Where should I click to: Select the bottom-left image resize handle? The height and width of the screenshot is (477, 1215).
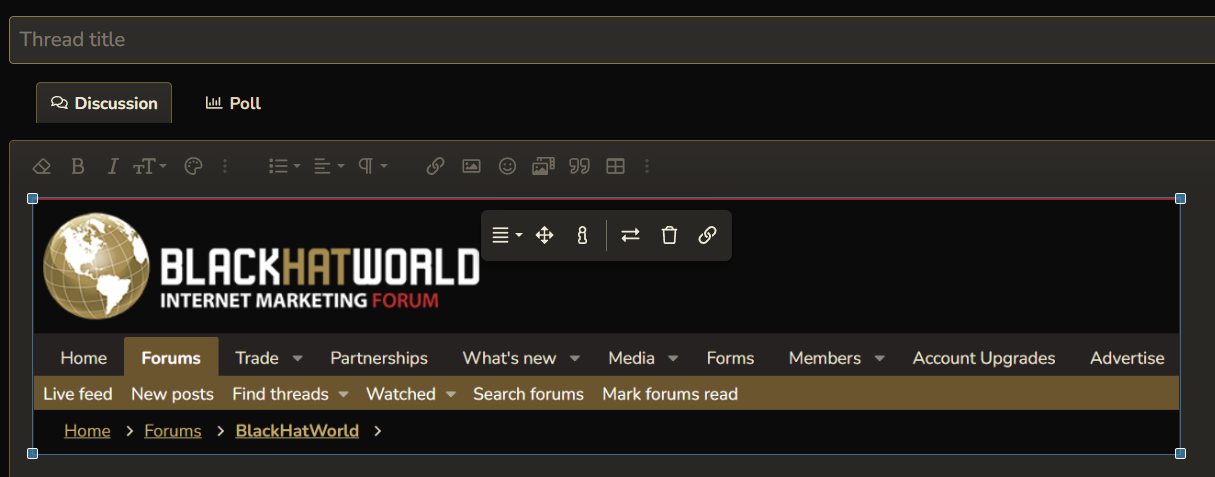(x=32, y=453)
